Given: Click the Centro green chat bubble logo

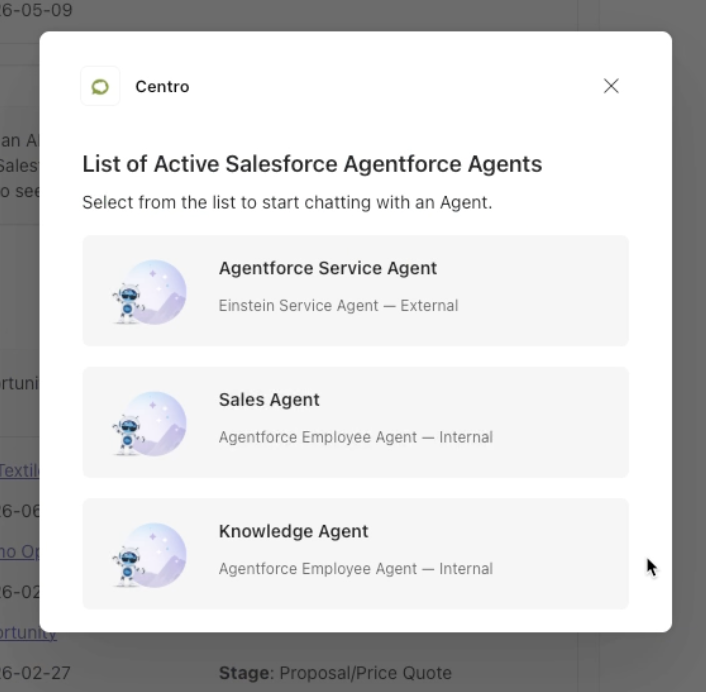Looking at the screenshot, I should 100,86.
